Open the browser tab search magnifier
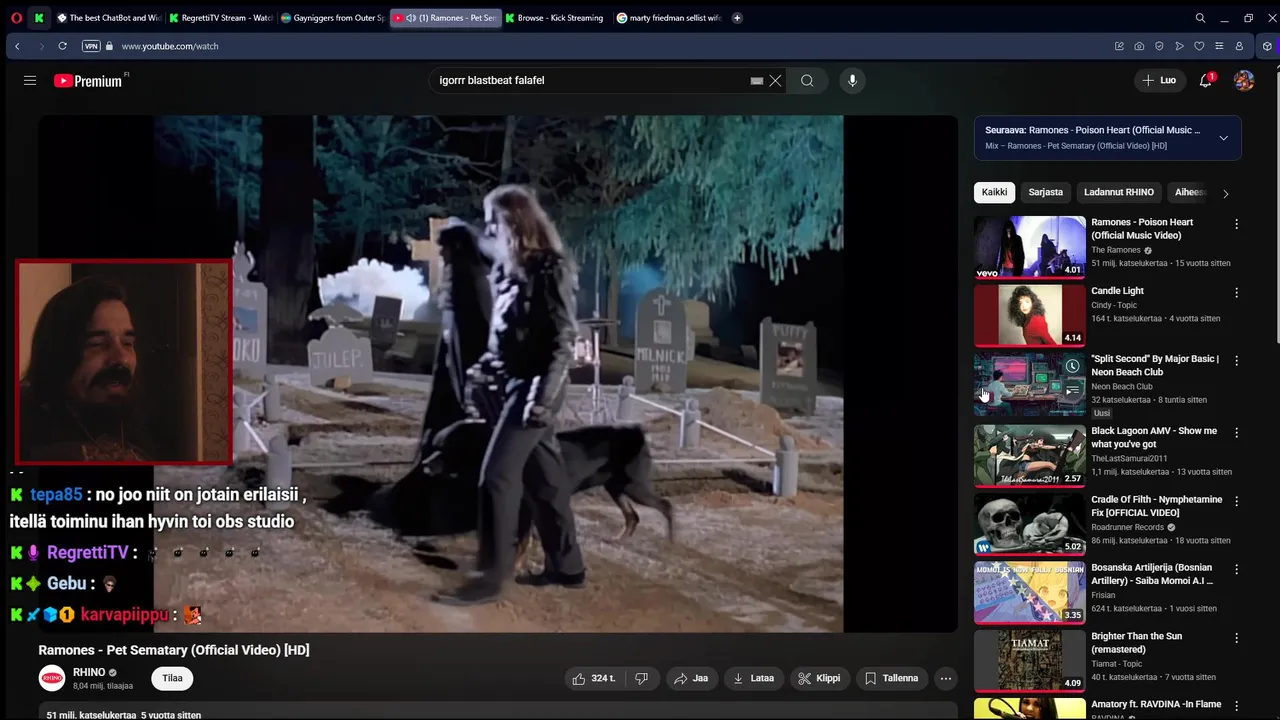The height and width of the screenshot is (720, 1280). pyautogui.click(x=1200, y=18)
